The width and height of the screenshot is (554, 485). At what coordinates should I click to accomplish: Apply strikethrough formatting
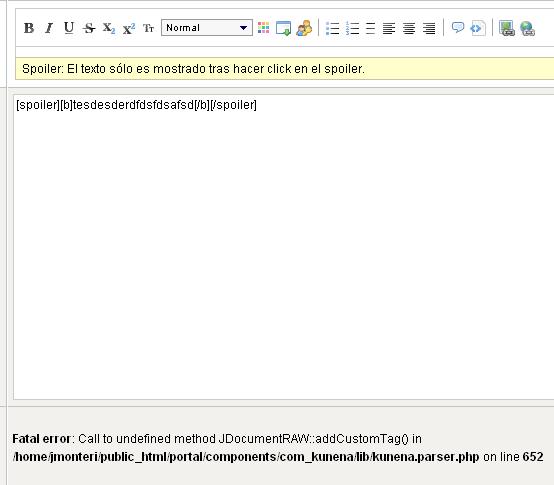89,28
